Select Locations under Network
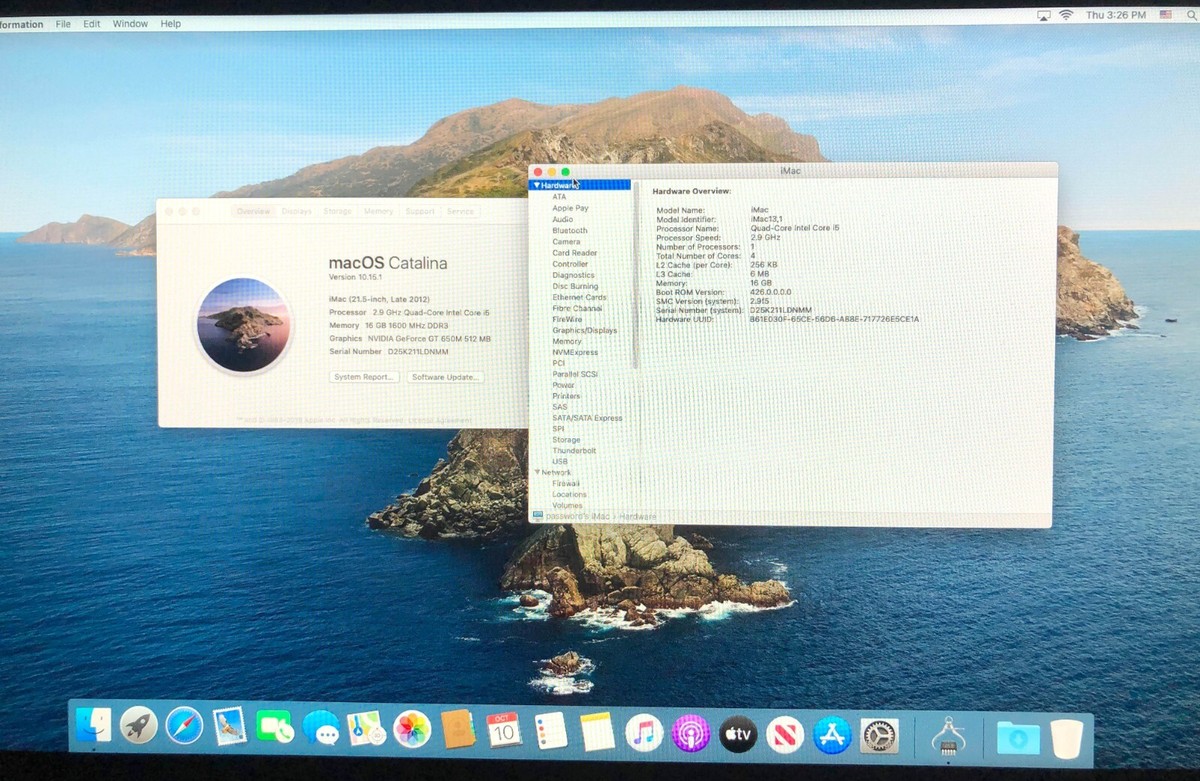Screen dimensions: 1200x781 pyautogui.click(x=569, y=494)
